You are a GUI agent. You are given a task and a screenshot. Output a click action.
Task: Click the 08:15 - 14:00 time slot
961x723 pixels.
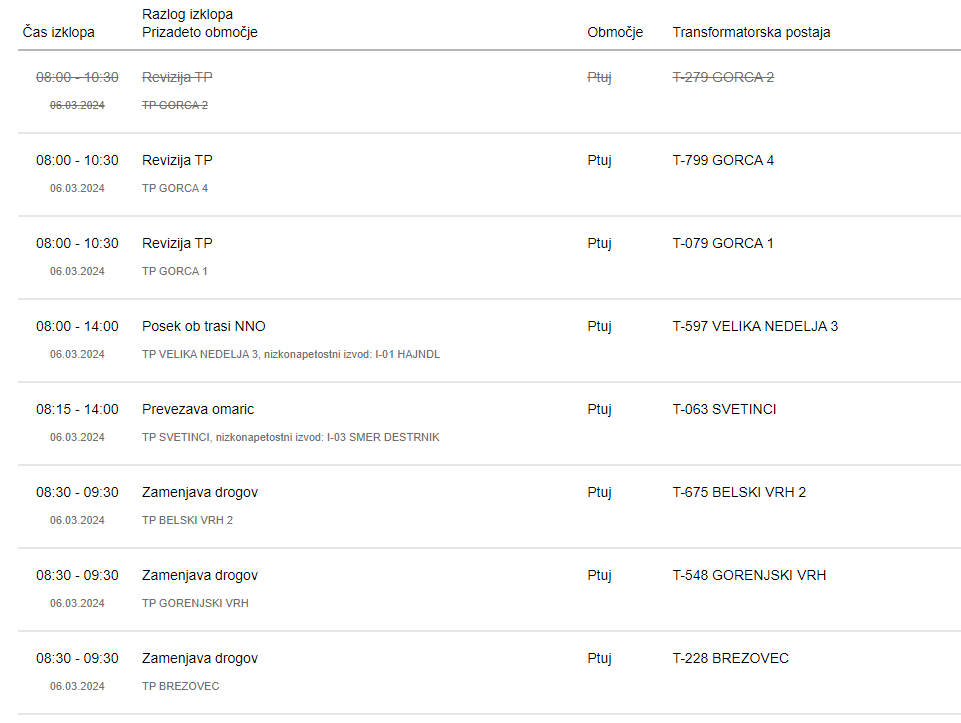(x=77, y=409)
